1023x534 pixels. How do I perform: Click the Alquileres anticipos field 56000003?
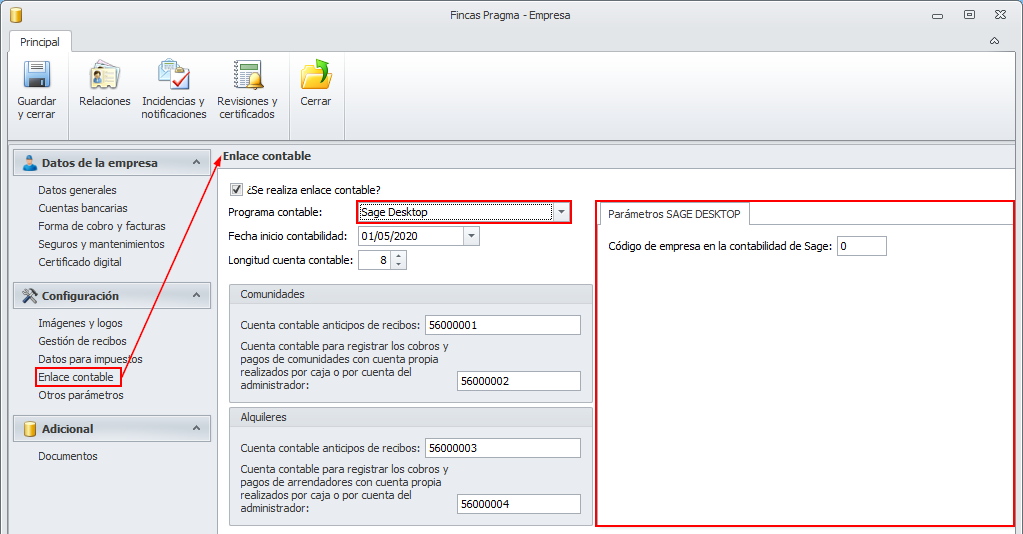pyautogui.click(x=502, y=448)
